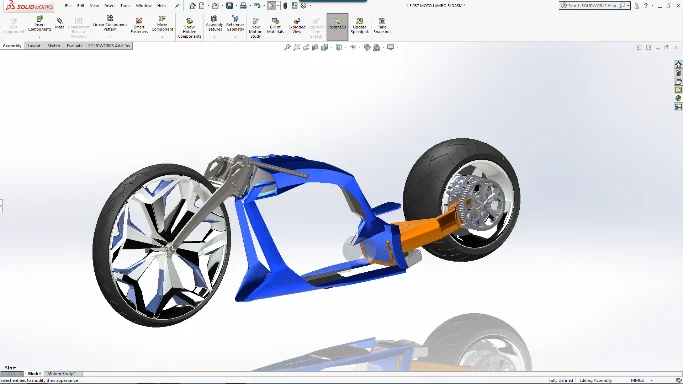Open an existing document icon
The image size is (683, 384).
(215, 6)
